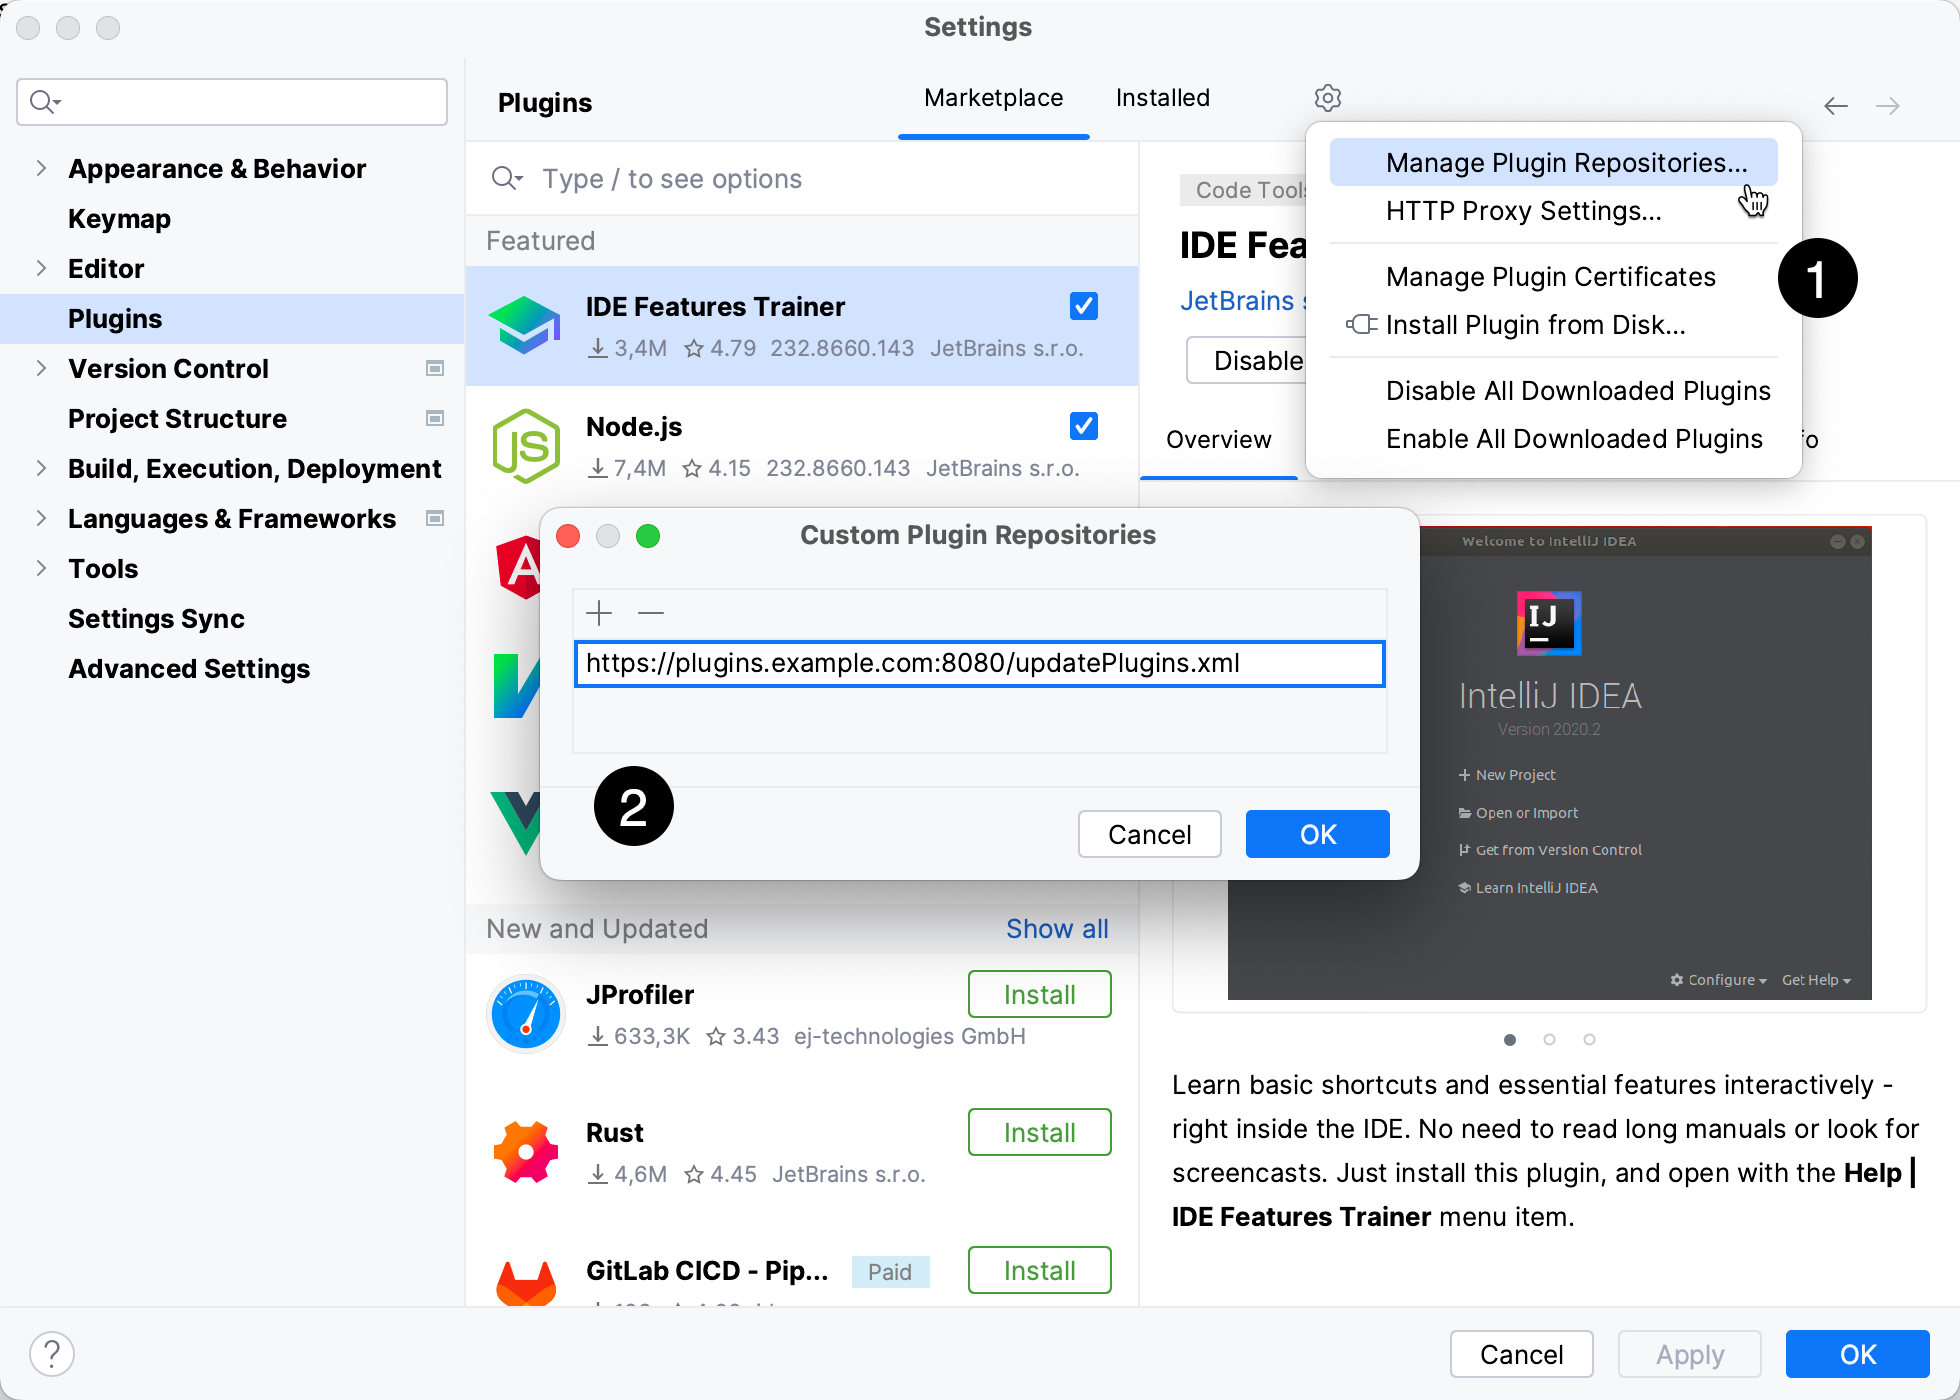
Task: Toggle the IDE Features Trainer checkbox
Action: pyautogui.click(x=1083, y=305)
